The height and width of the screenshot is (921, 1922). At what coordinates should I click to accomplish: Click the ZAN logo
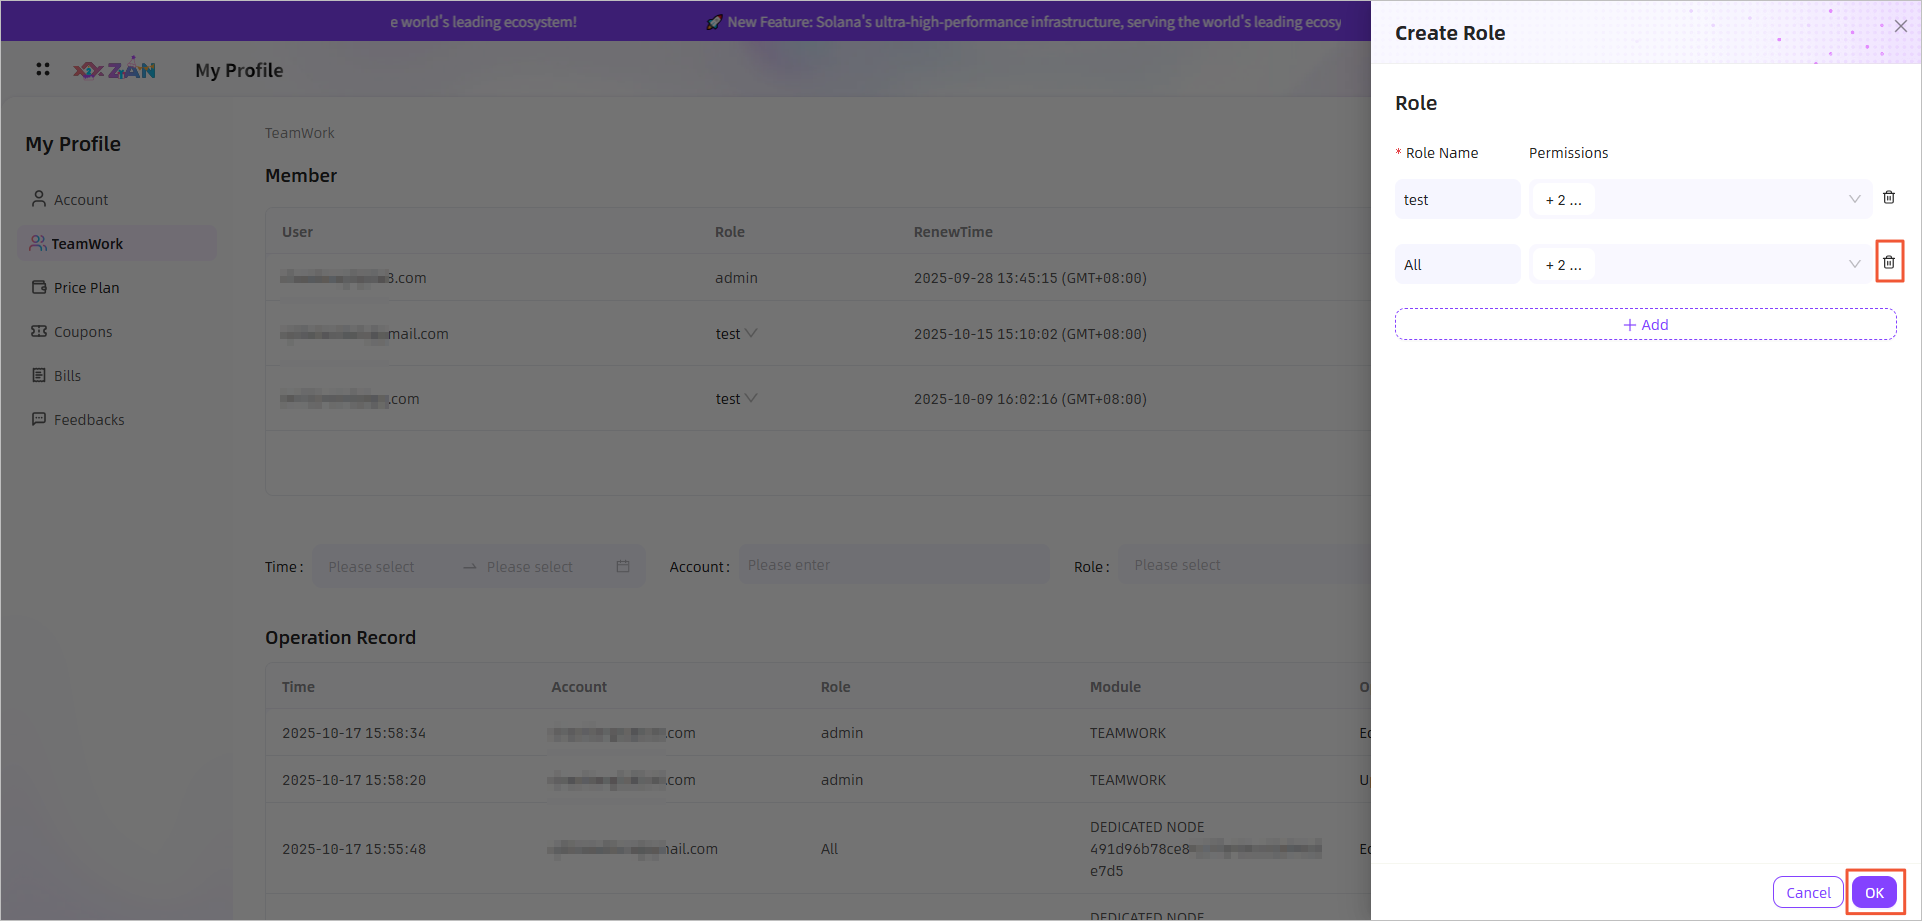[x=115, y=69]
